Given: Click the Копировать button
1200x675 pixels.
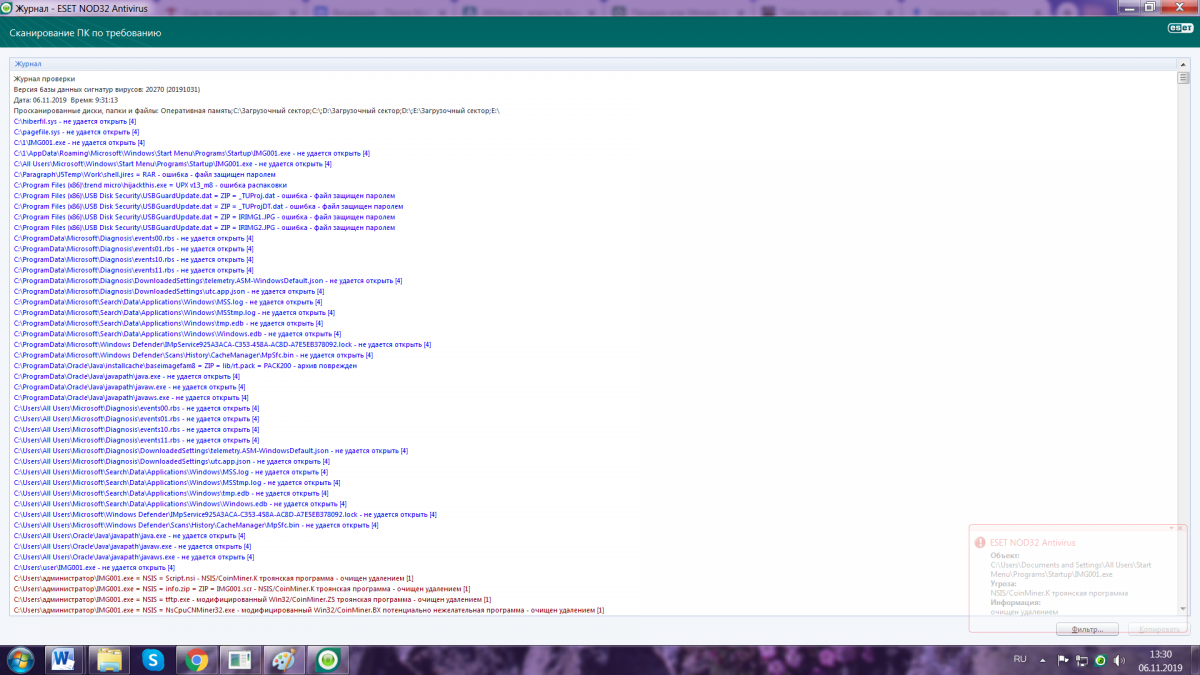Looking at the screenshot, I should 1159,630.
